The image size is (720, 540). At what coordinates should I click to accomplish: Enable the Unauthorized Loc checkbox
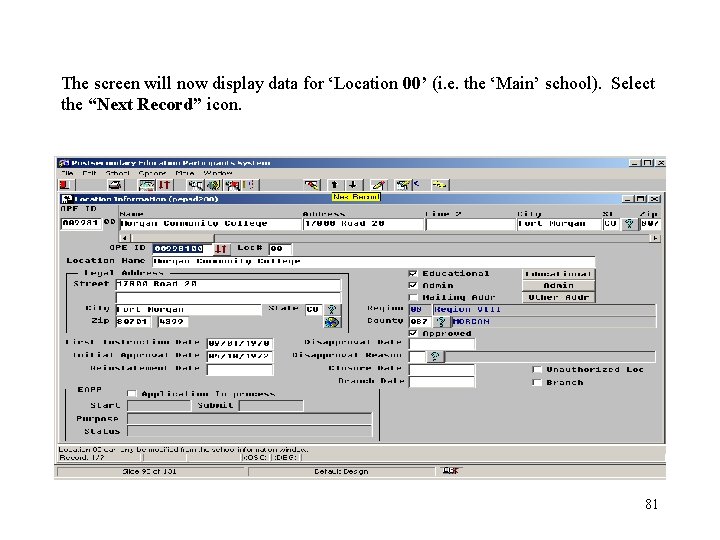pyautogui.click(x=536, y=370)
